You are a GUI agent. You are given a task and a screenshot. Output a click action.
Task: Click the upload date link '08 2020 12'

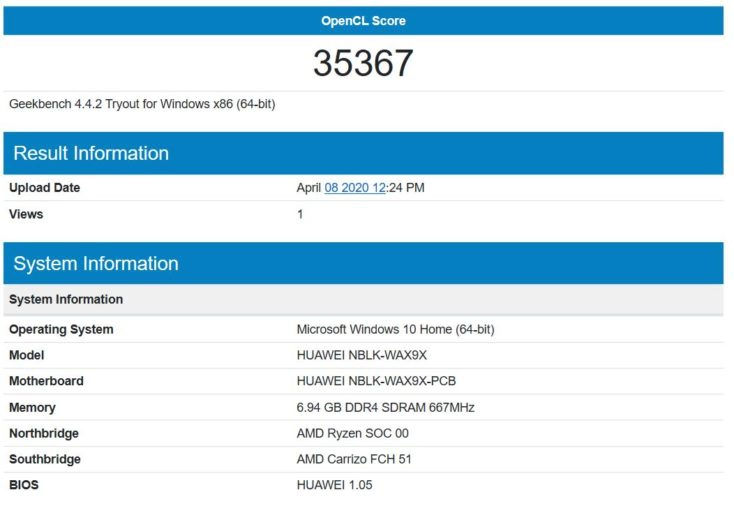click(x=355, y=187)
